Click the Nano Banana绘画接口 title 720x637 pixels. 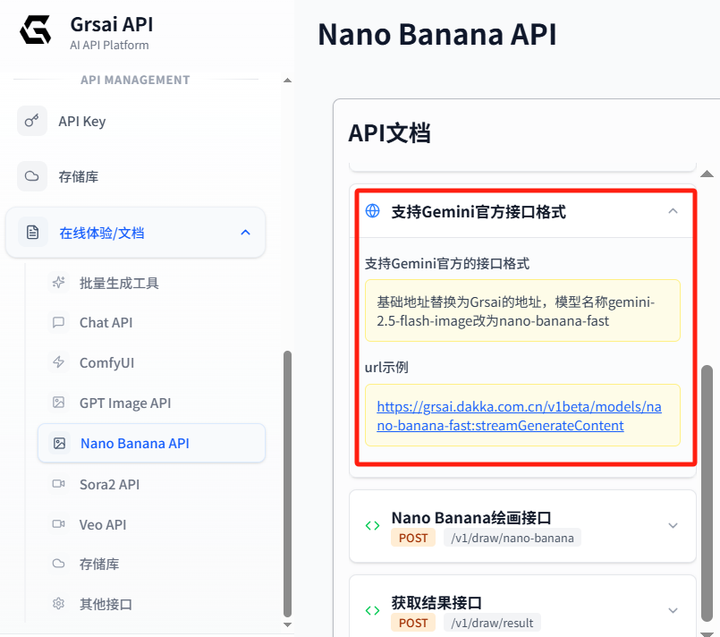[x=471, y=518]
